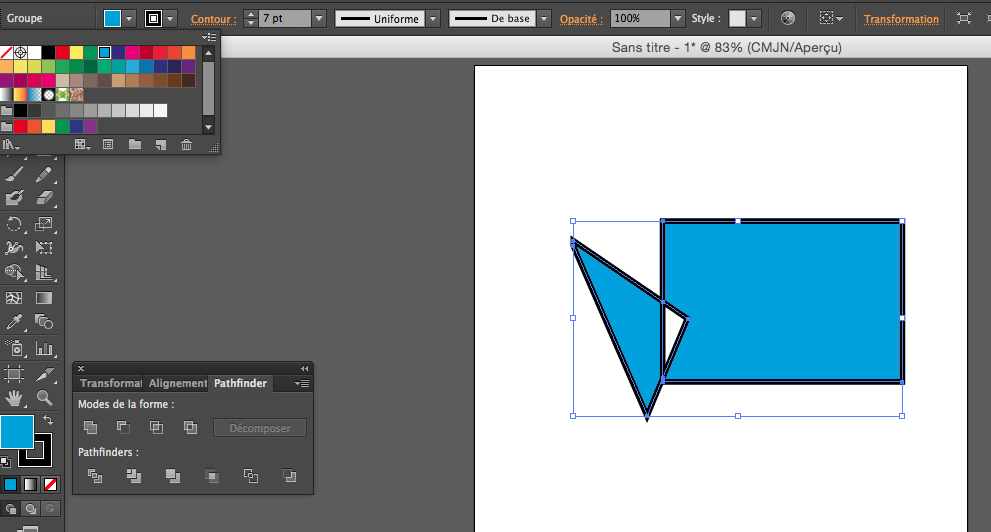Open the De base brush definition dropdown
Screen dimensions: 991x532
coord(544,19)
